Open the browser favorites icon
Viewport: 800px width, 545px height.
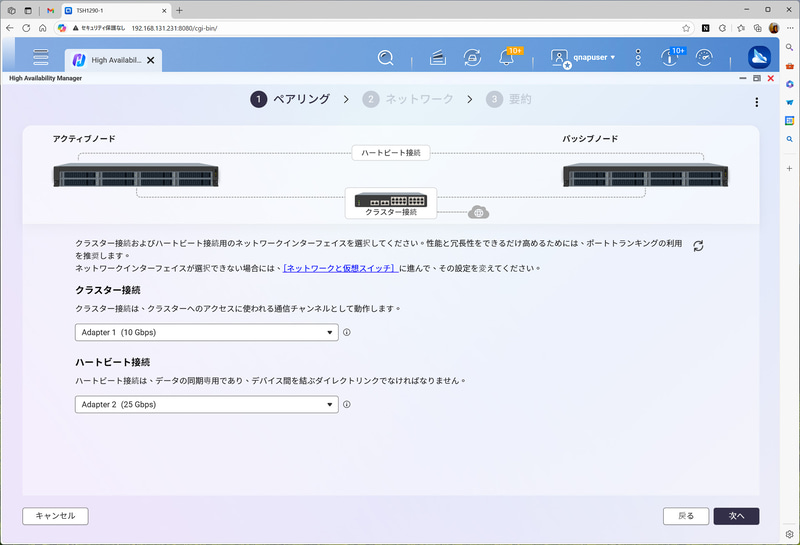click(x=741, y=28)
